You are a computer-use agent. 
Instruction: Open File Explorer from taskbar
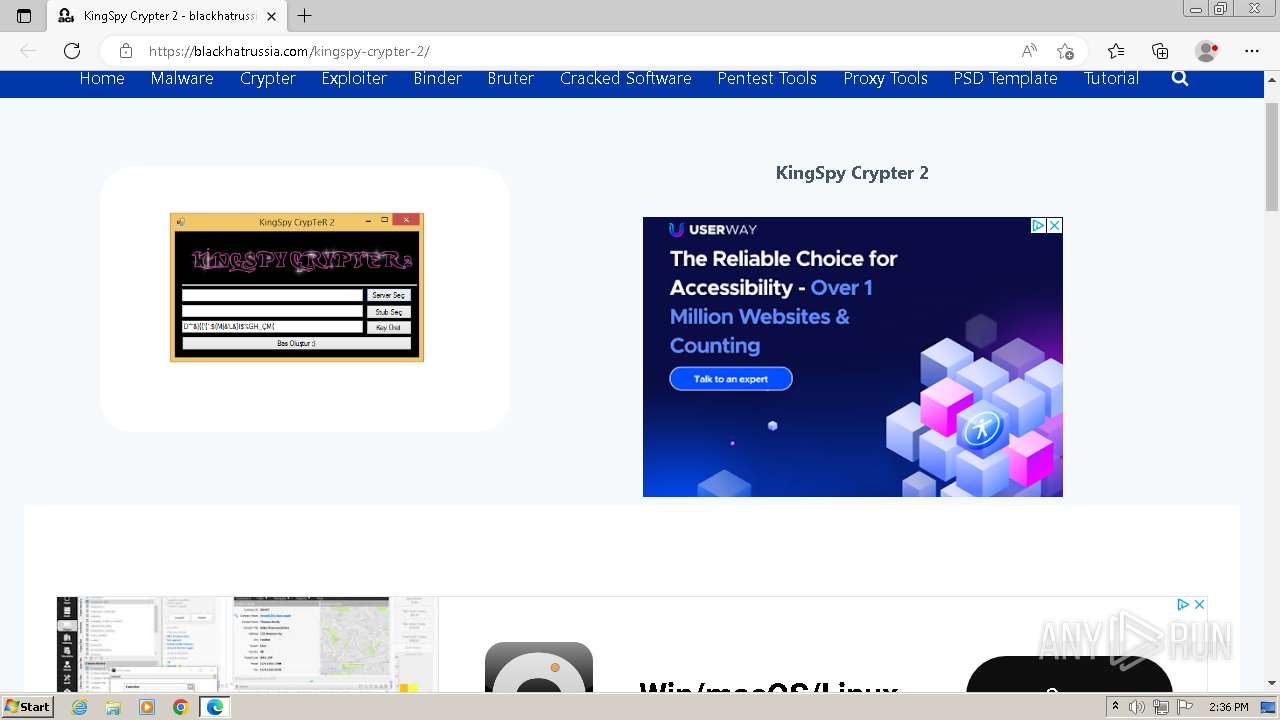pyautogui.click(x=113, y=707)
